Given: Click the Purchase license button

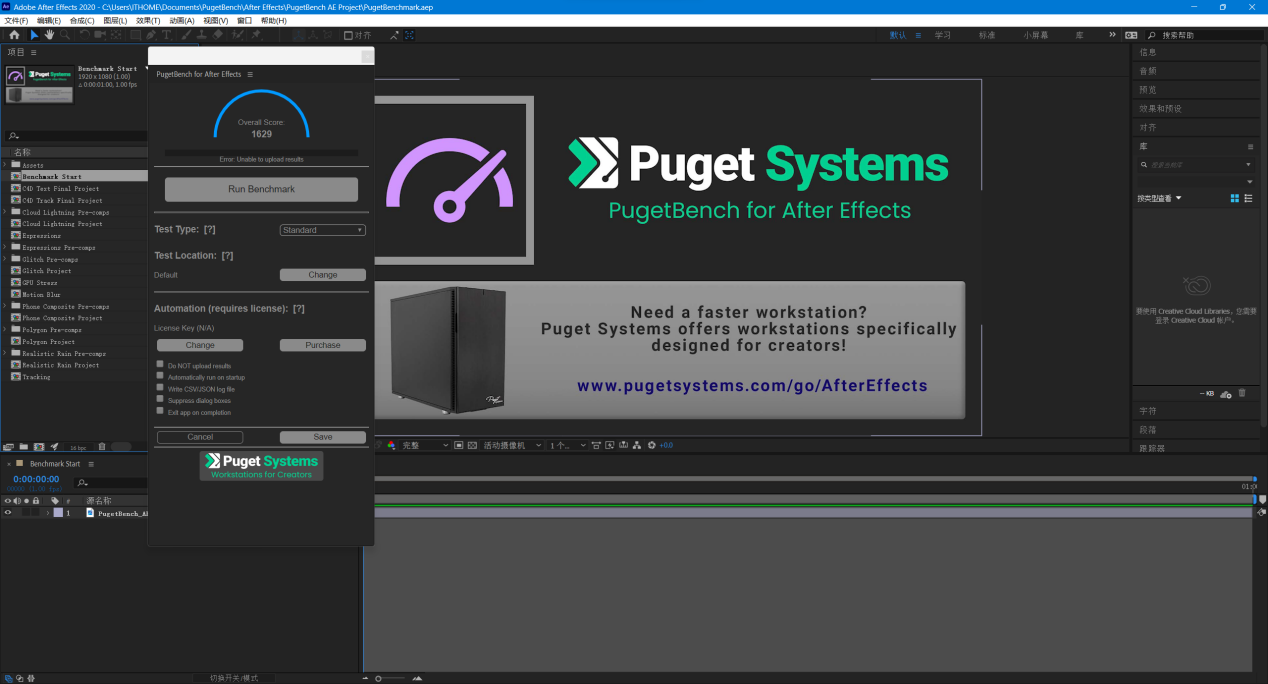Looking at the screenshot, I should tap(322, 345).
